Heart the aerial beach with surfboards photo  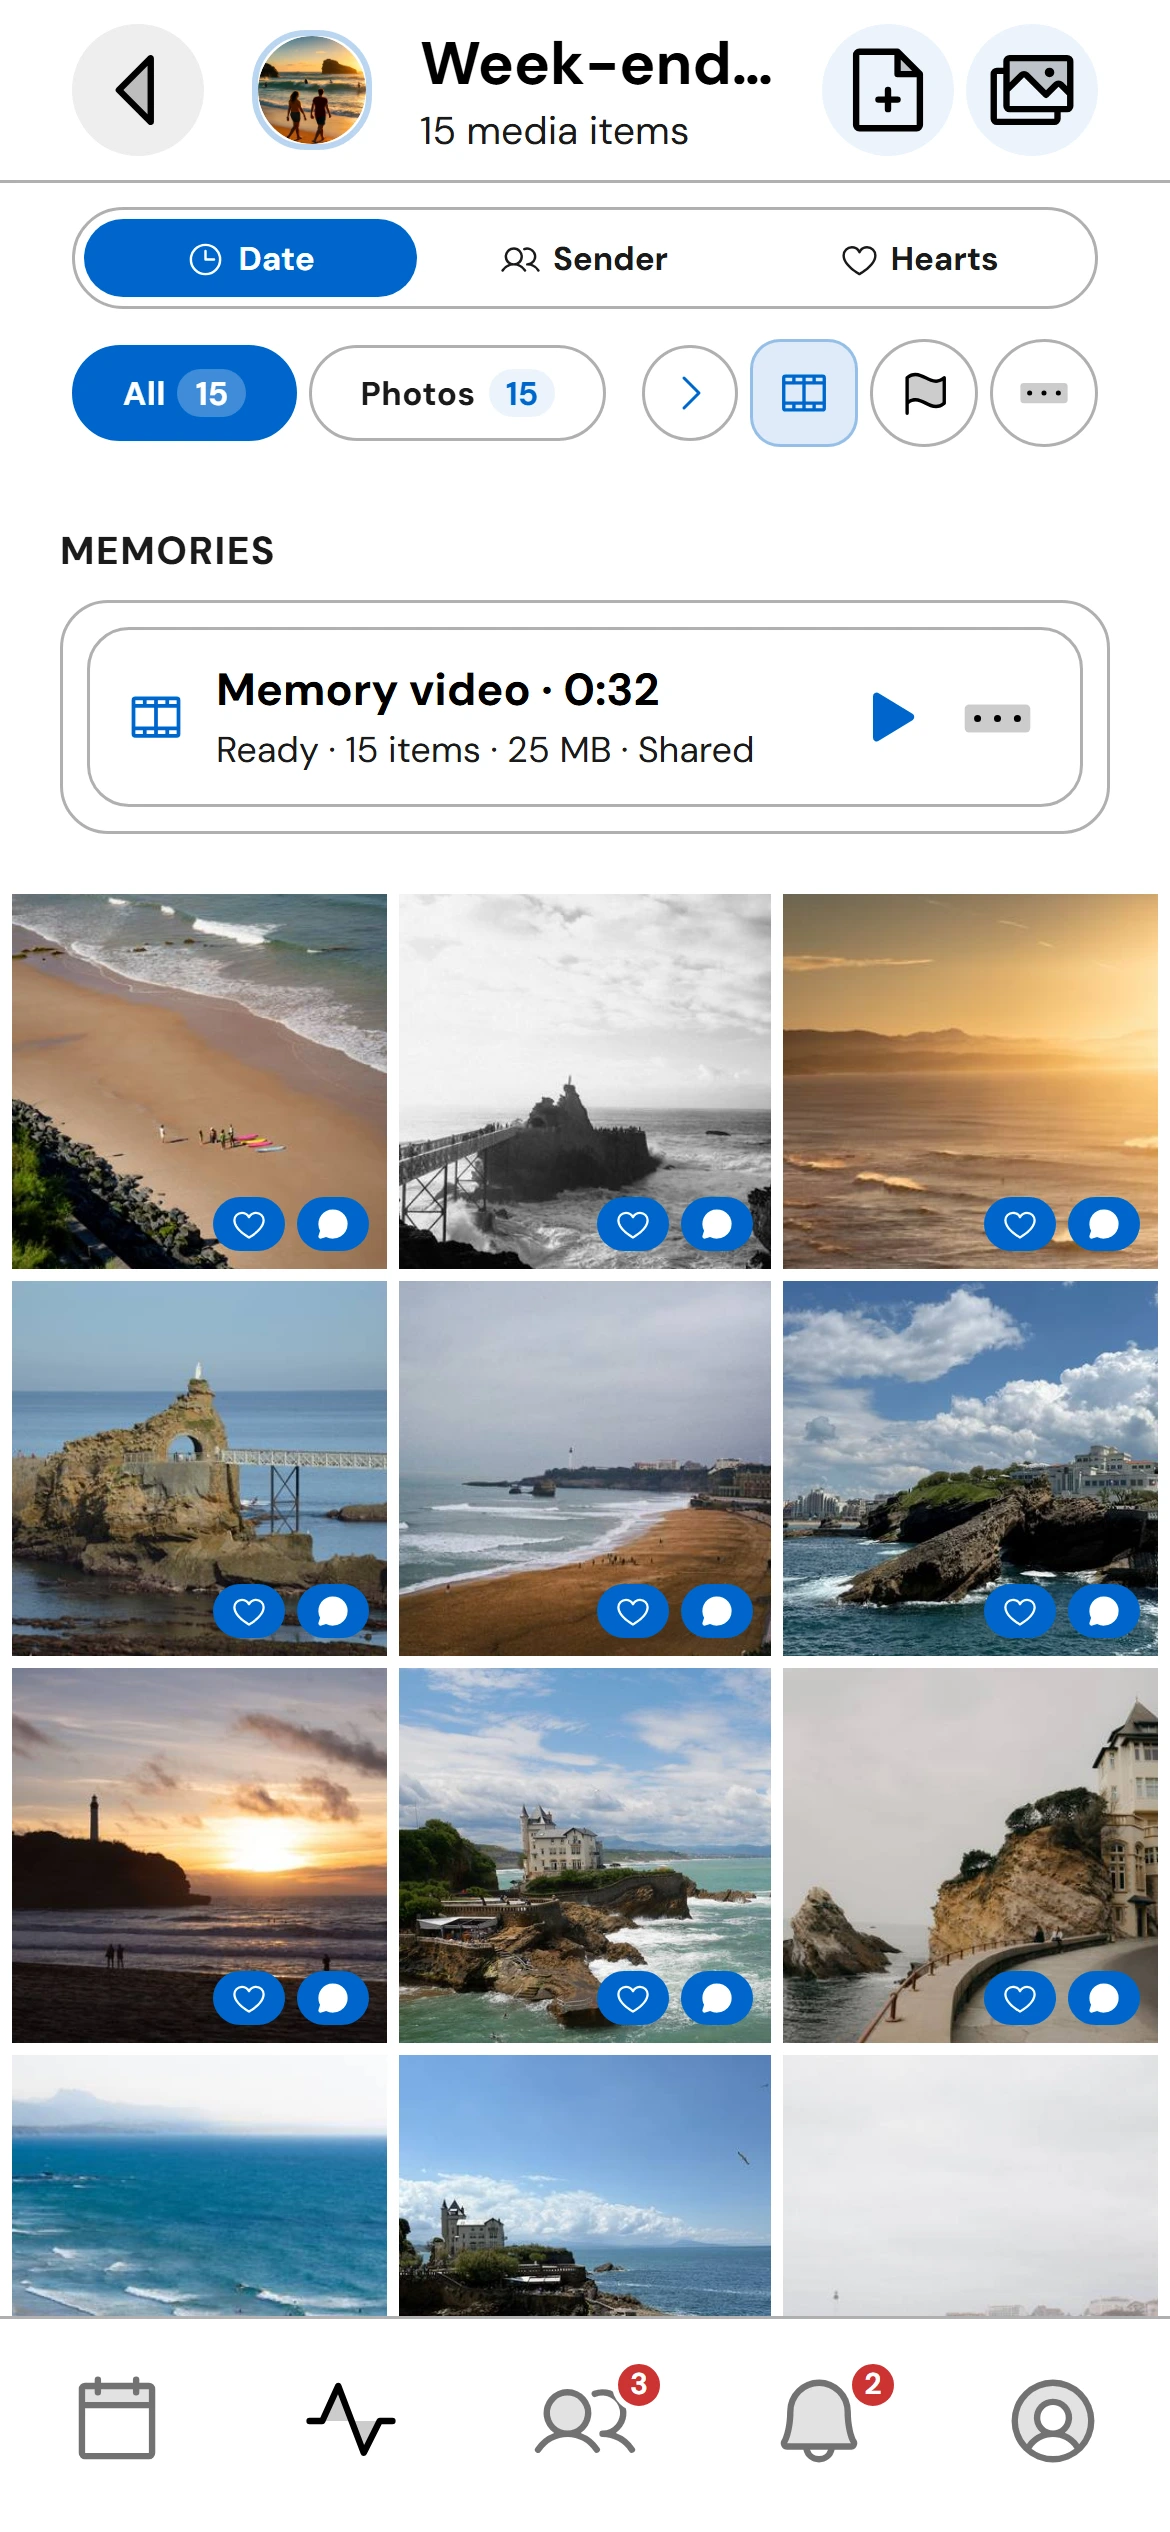click(249, 1224)
